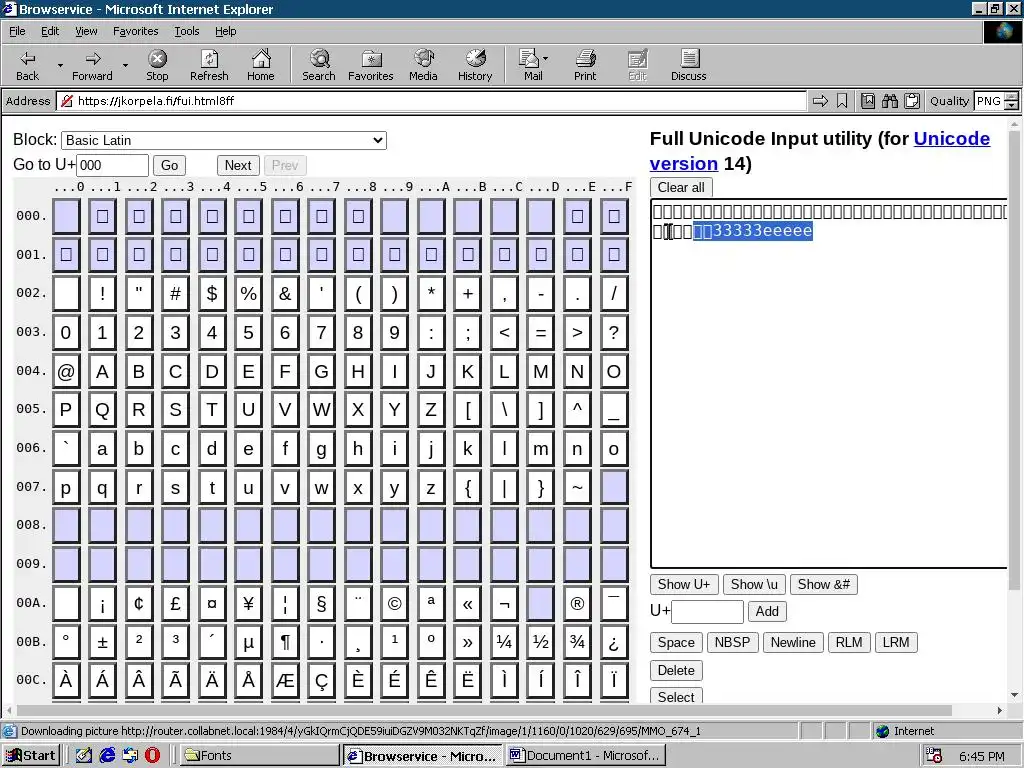1024x768 pixels.
Task: Open the Mail dropdown arrow
Action: pyautogui.click(x=545, y=59)
